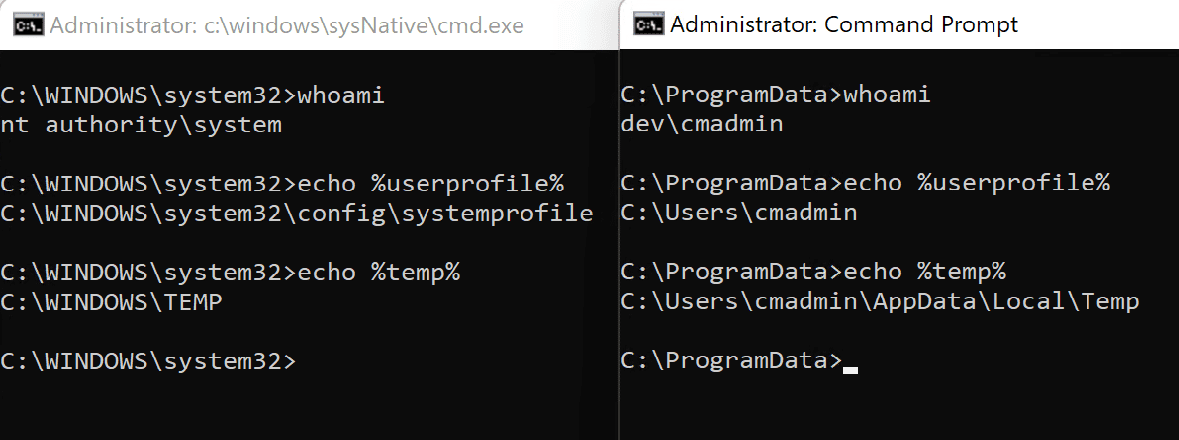Click 'echo %temp%' command in right console

click(x=924, y=272)
